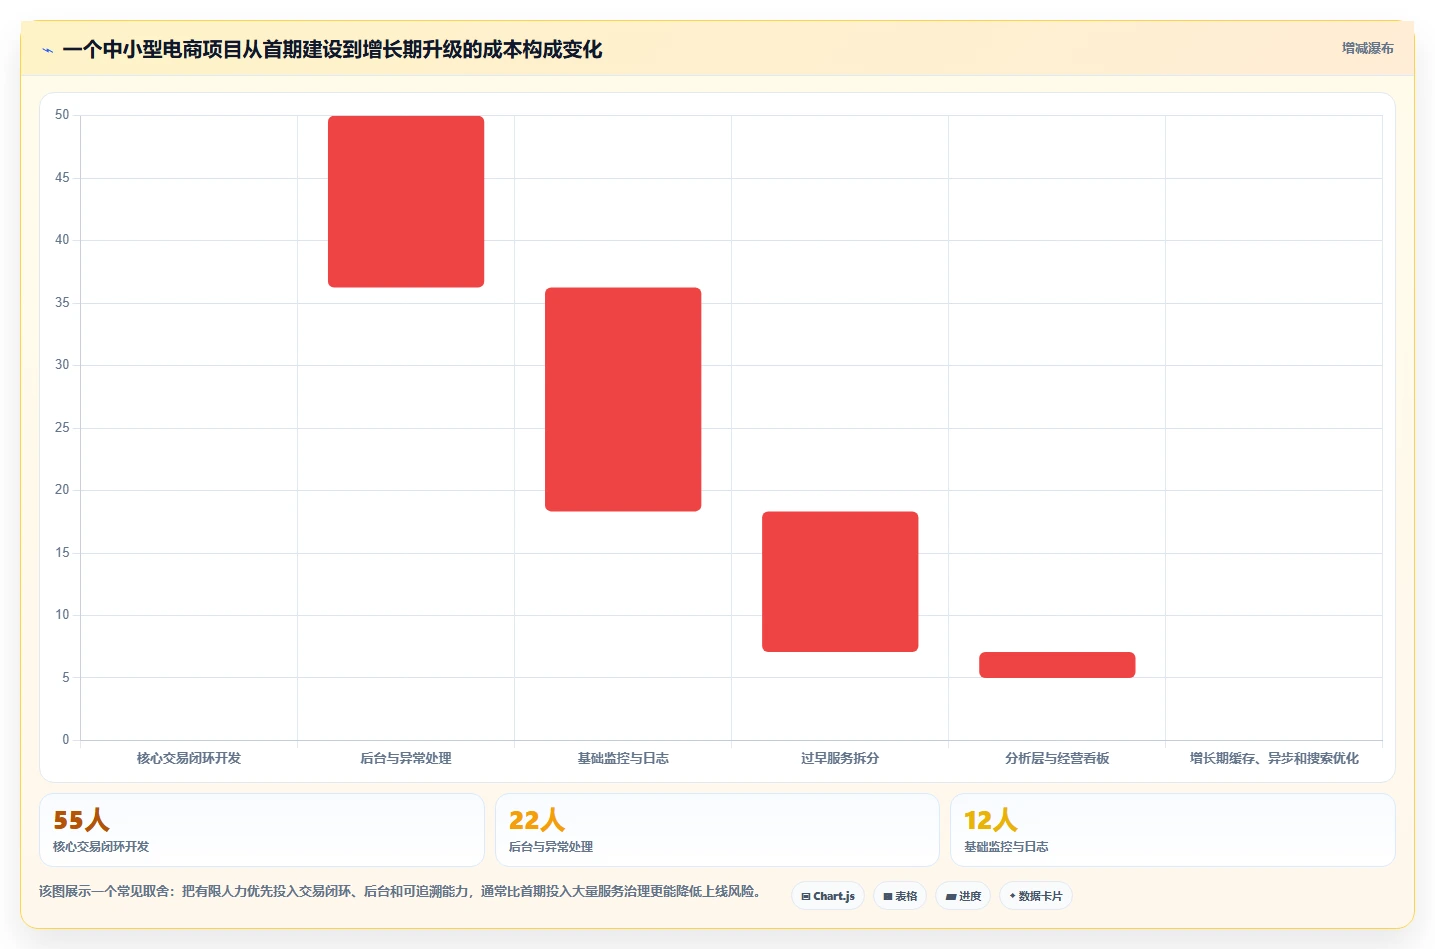The height and width of the screenshot is (949, 1435).
Task: Click the axis label 核心交易闭环开发
Action: pyautogui.click(x=189, y=758)
